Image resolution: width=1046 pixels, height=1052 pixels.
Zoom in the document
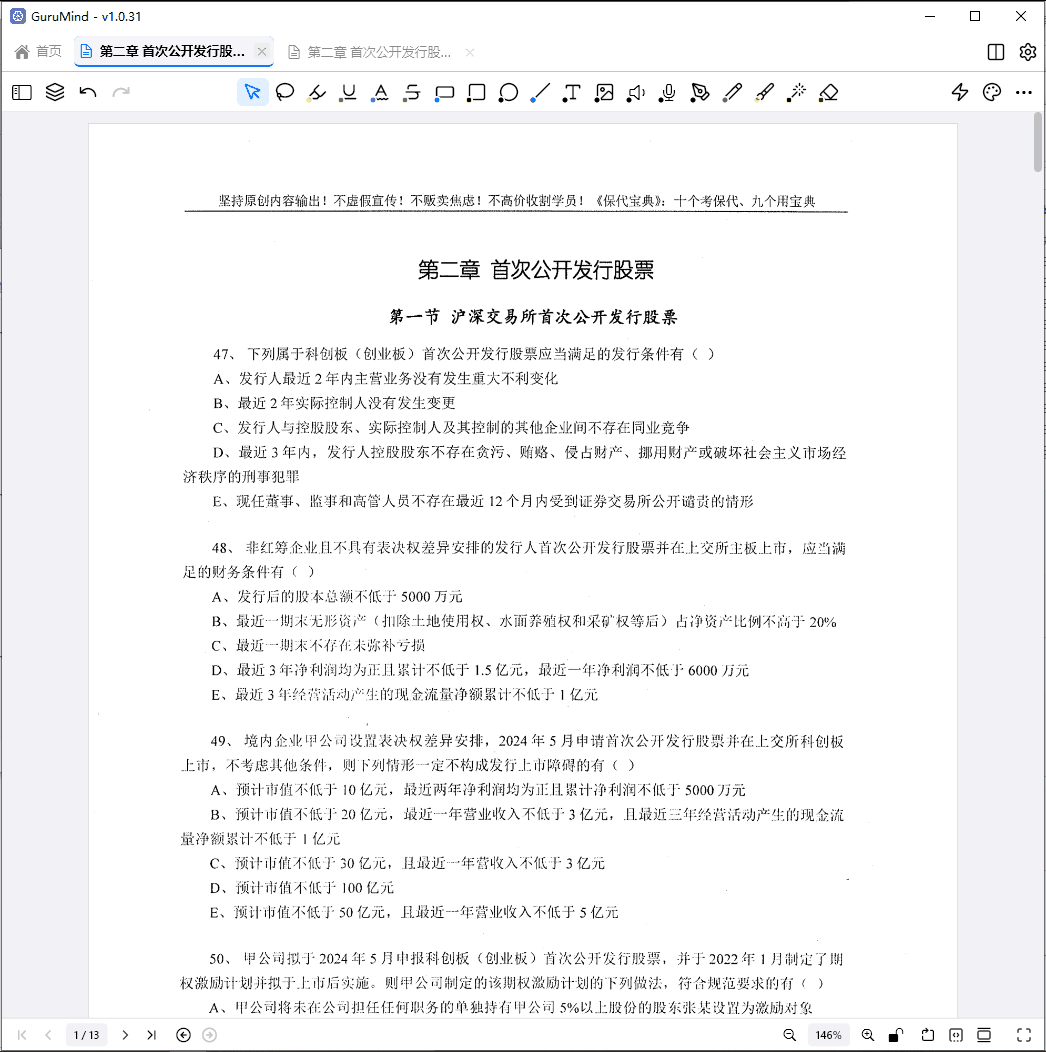tap(868, 1035)
